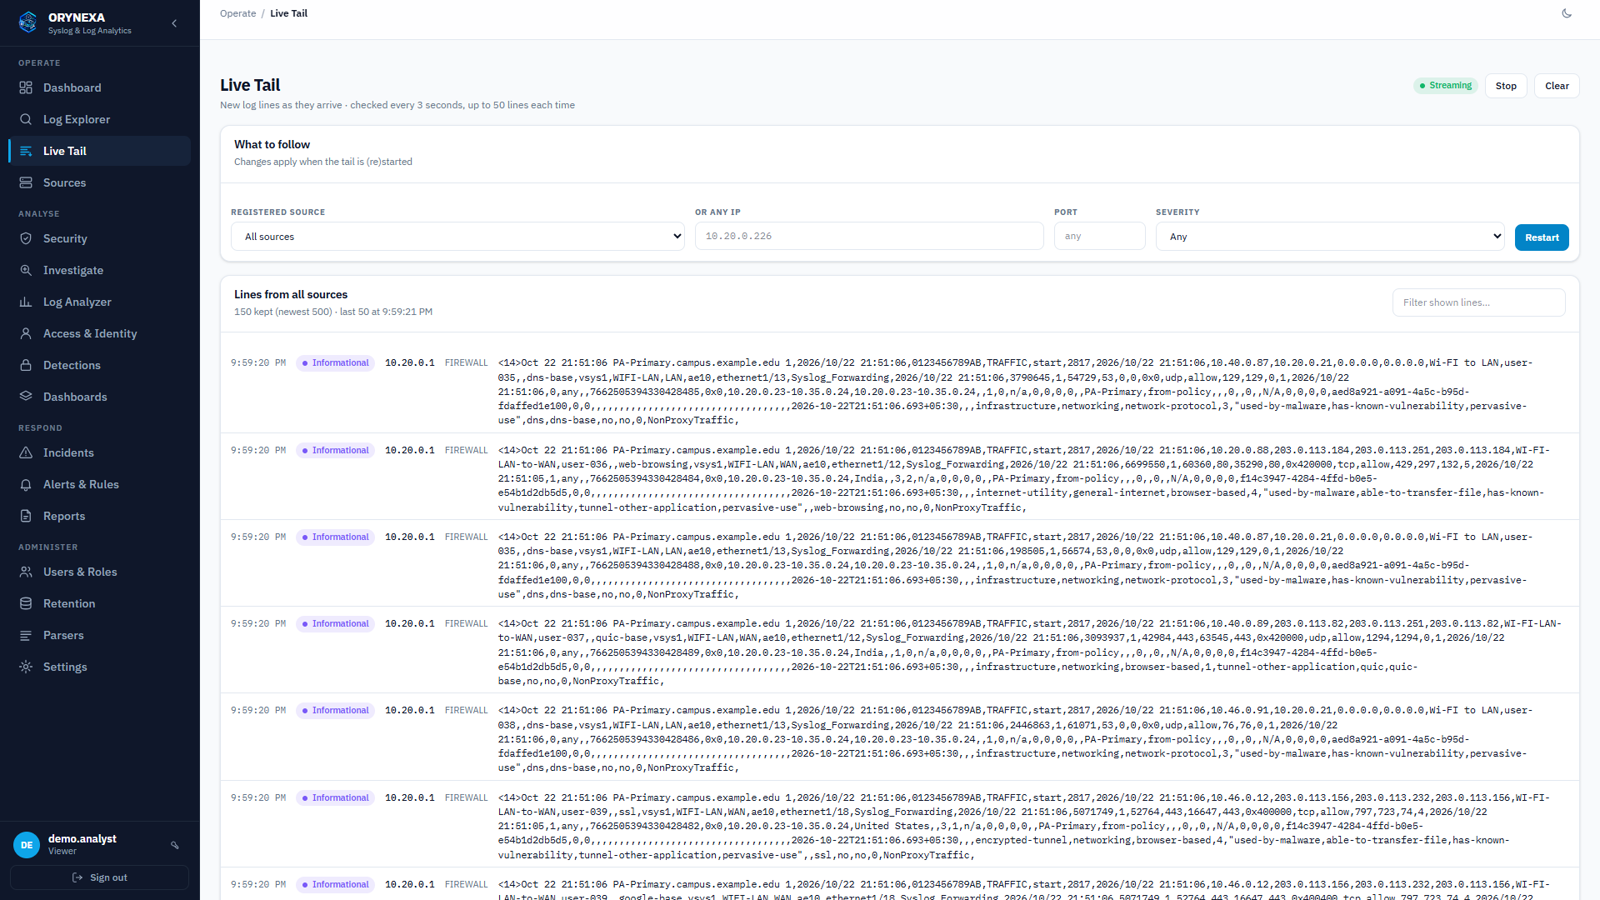Click the Sources server icon
1600x900 pixels.
pyautogui.click(x=26, y=183)
